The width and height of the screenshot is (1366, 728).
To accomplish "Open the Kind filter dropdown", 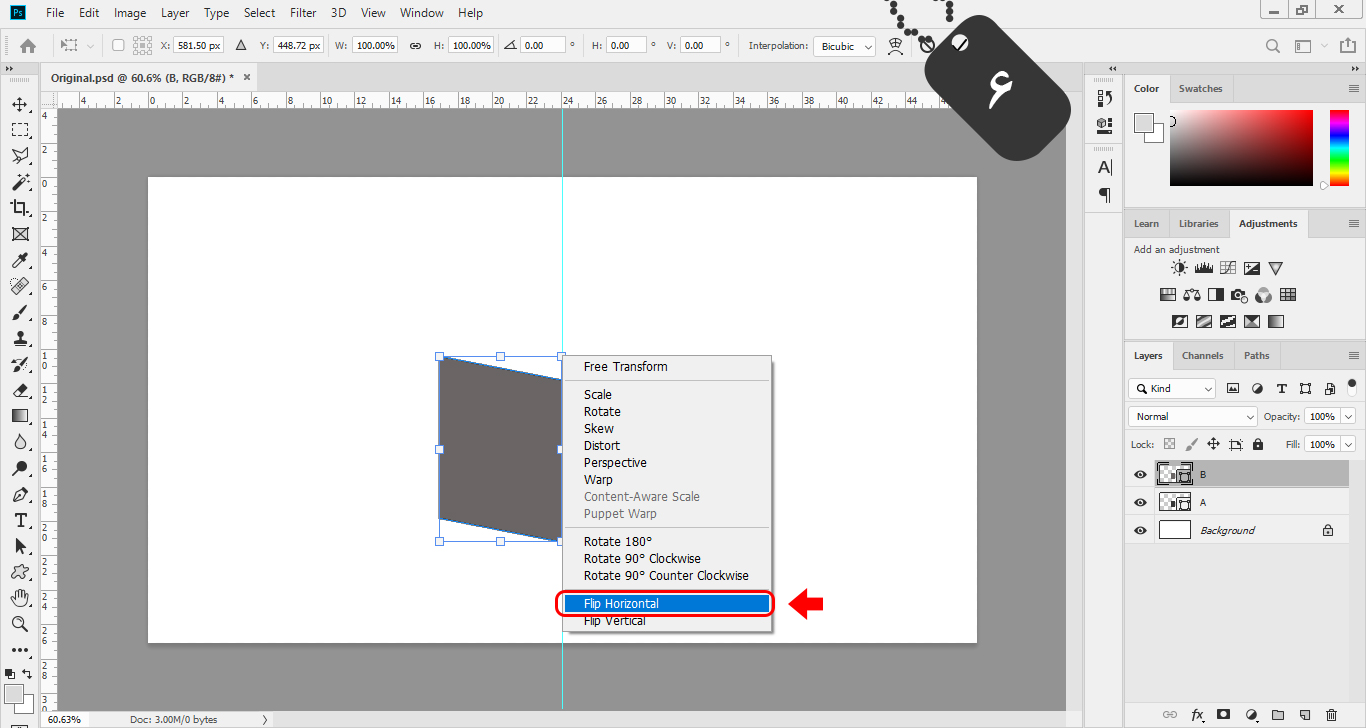I will tap(1172, 388).
